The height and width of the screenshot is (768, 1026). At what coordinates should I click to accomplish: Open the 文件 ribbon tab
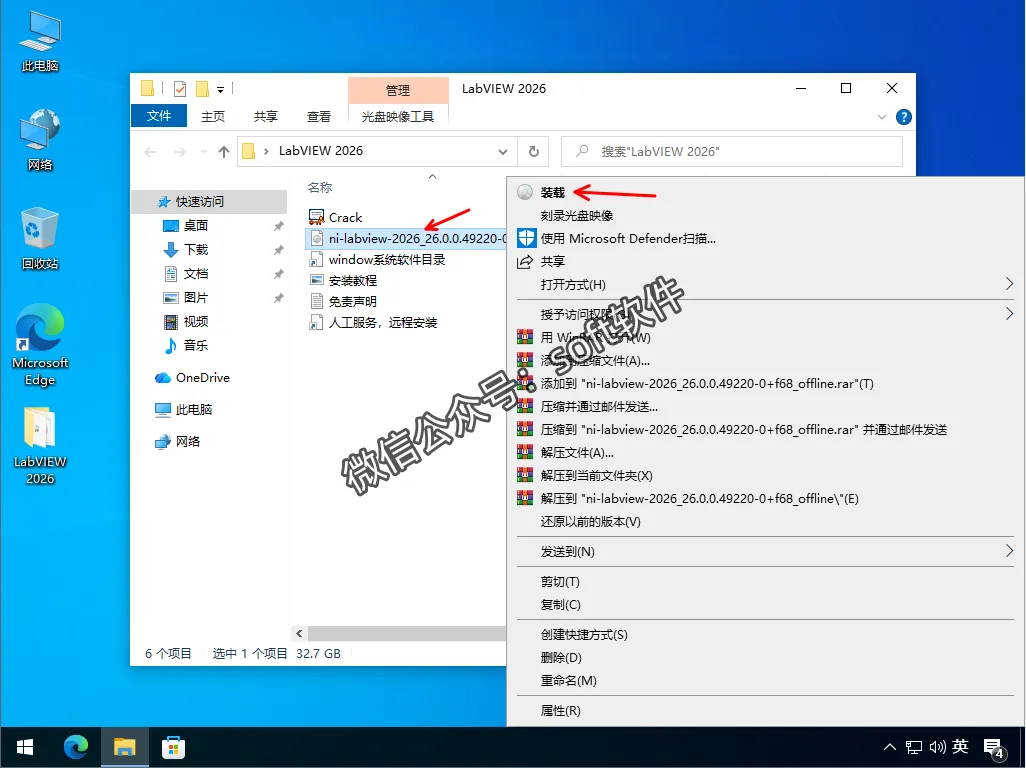tap(159, 116)
